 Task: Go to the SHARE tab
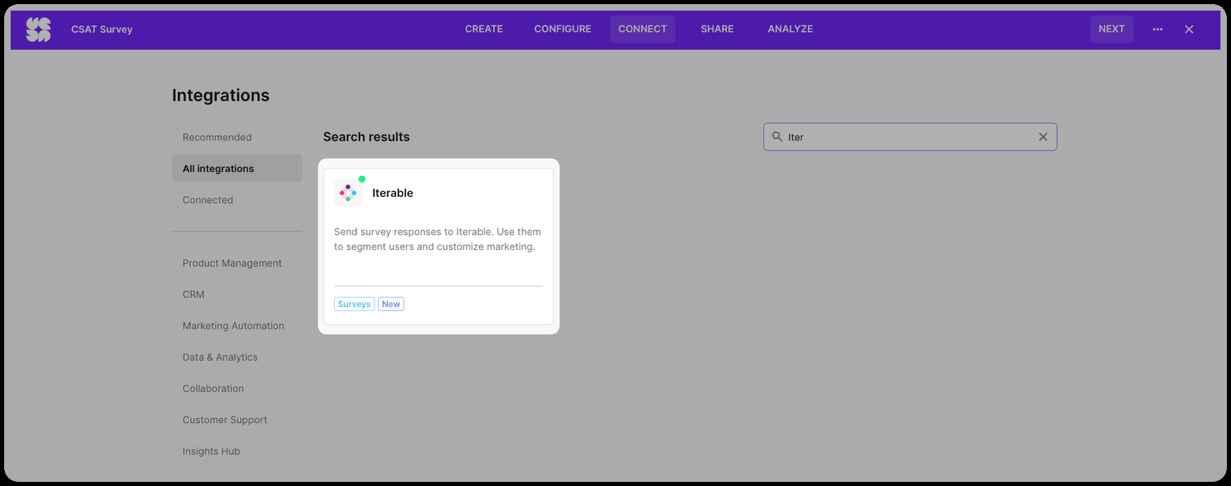(x=717, y=29)
